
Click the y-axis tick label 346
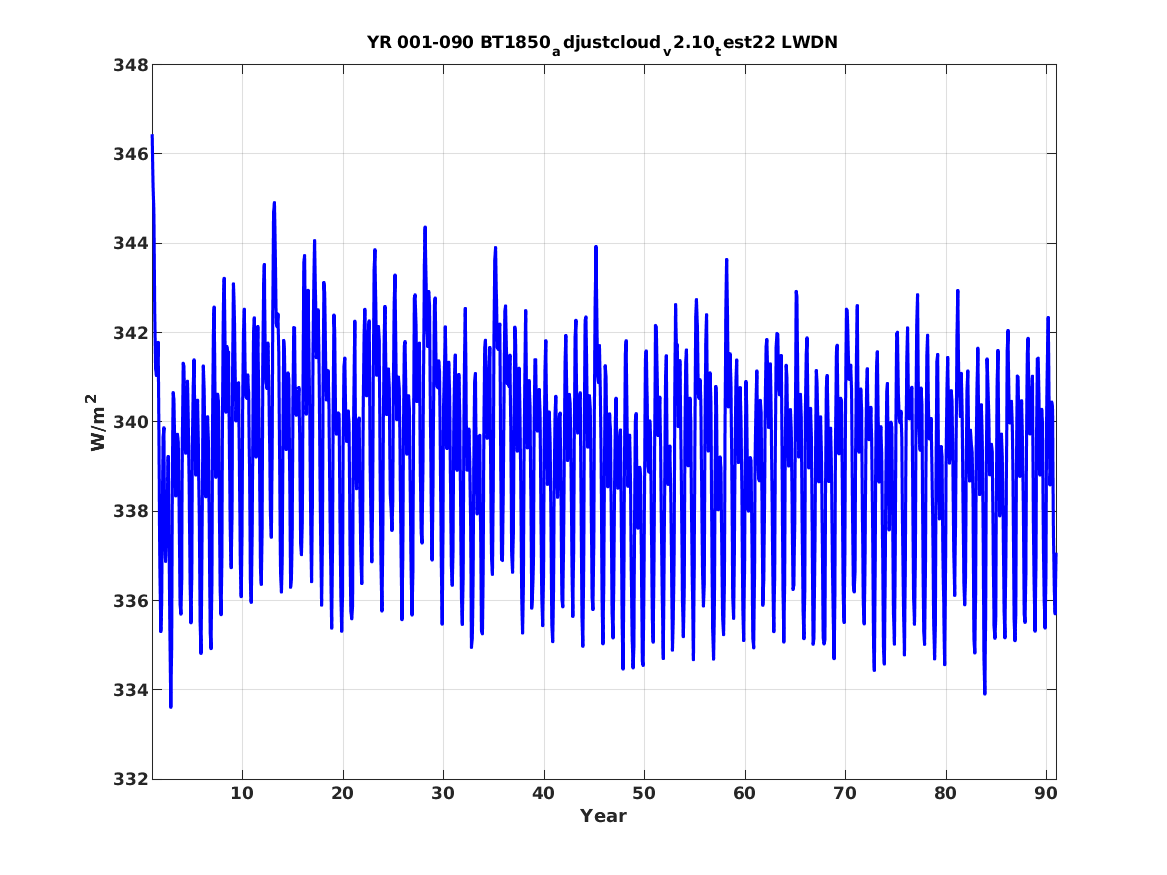point(130,154)
